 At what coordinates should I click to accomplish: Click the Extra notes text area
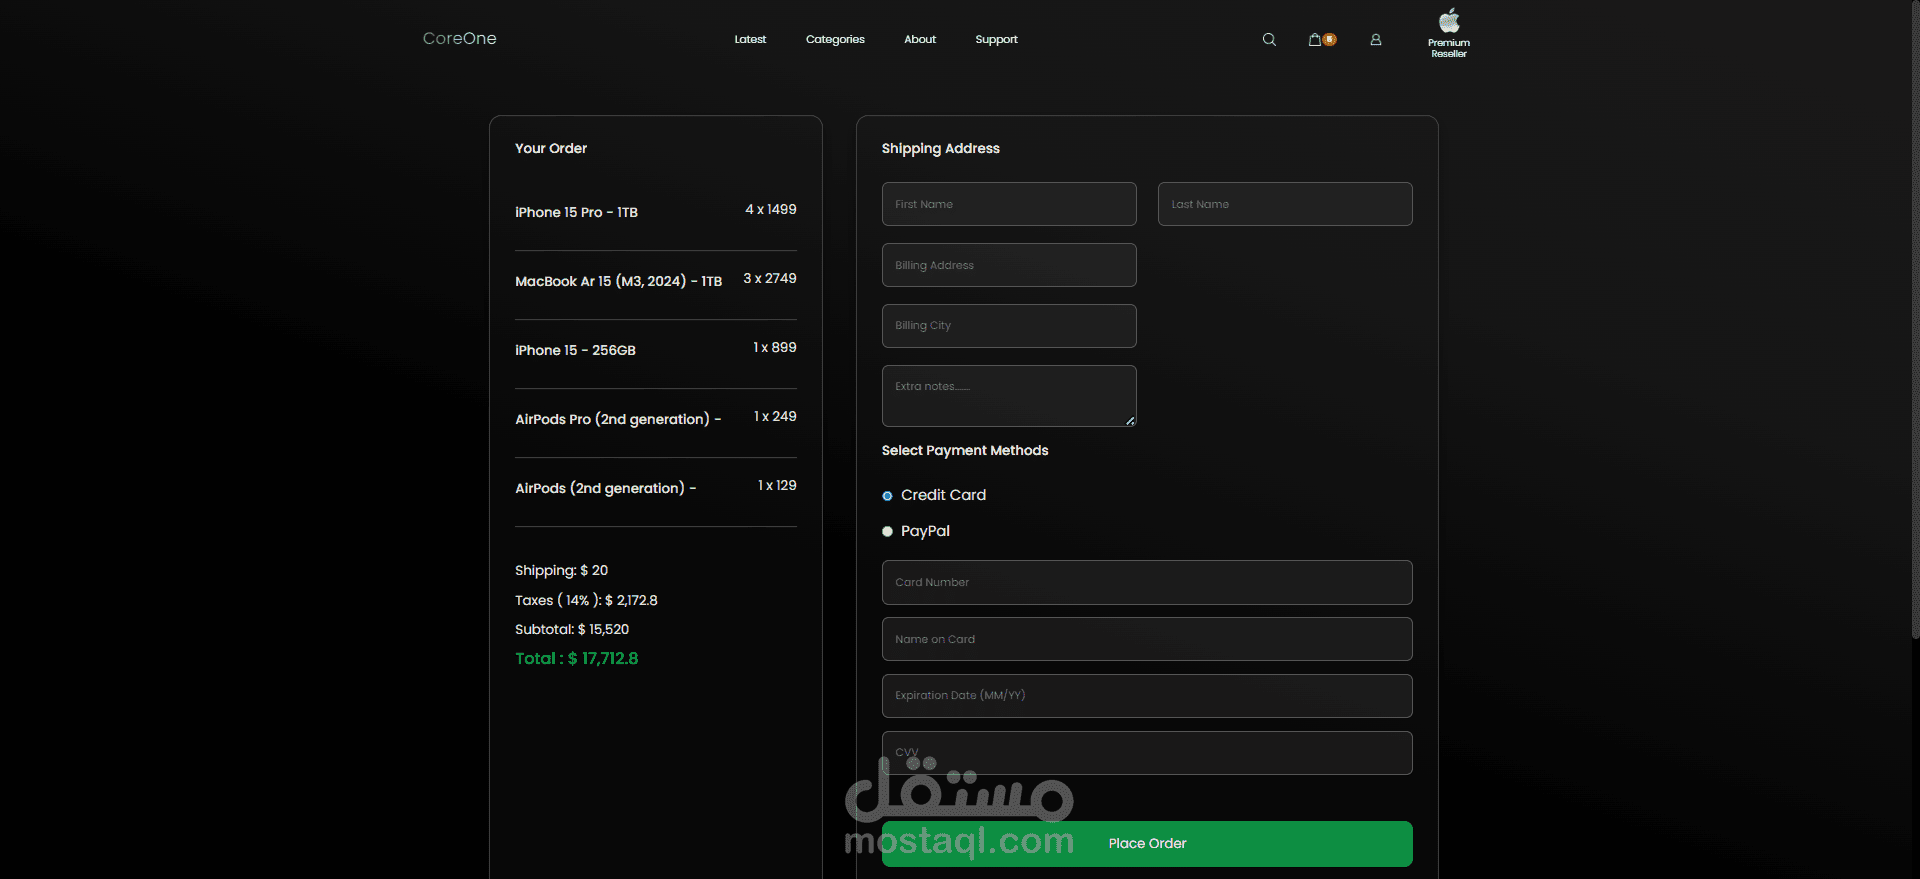(1009, 396)
